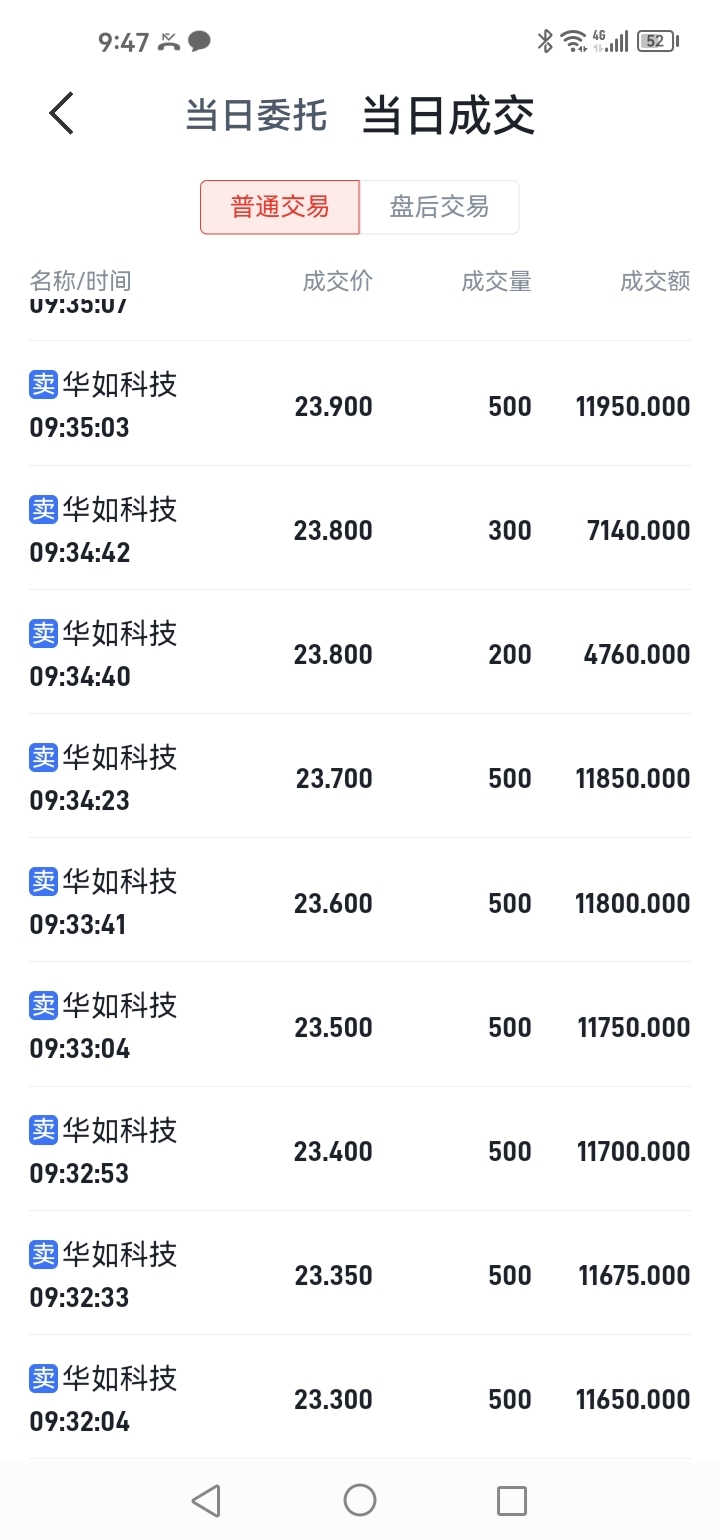Viewport: 720px width, 1540px height.
Task: Tap the back arrow in the header
Action: 62,113
